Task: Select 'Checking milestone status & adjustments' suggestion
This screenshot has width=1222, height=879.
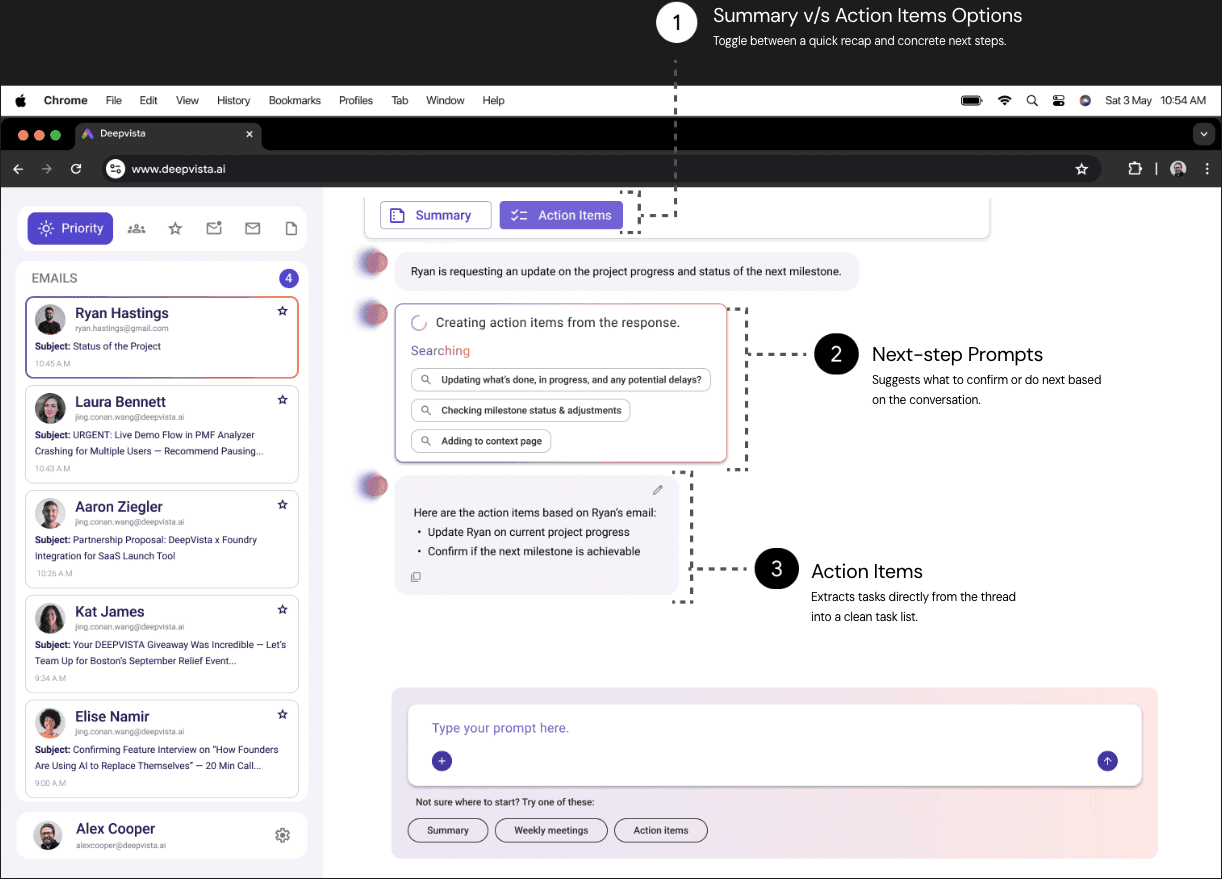Action: 521,410
